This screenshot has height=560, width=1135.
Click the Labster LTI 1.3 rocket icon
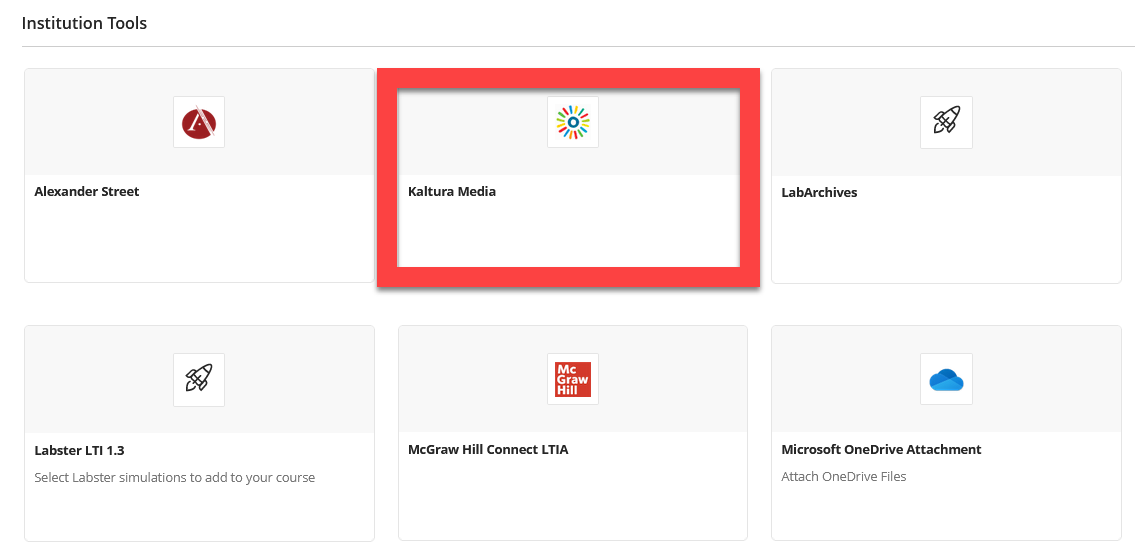(x=199, y=379)
